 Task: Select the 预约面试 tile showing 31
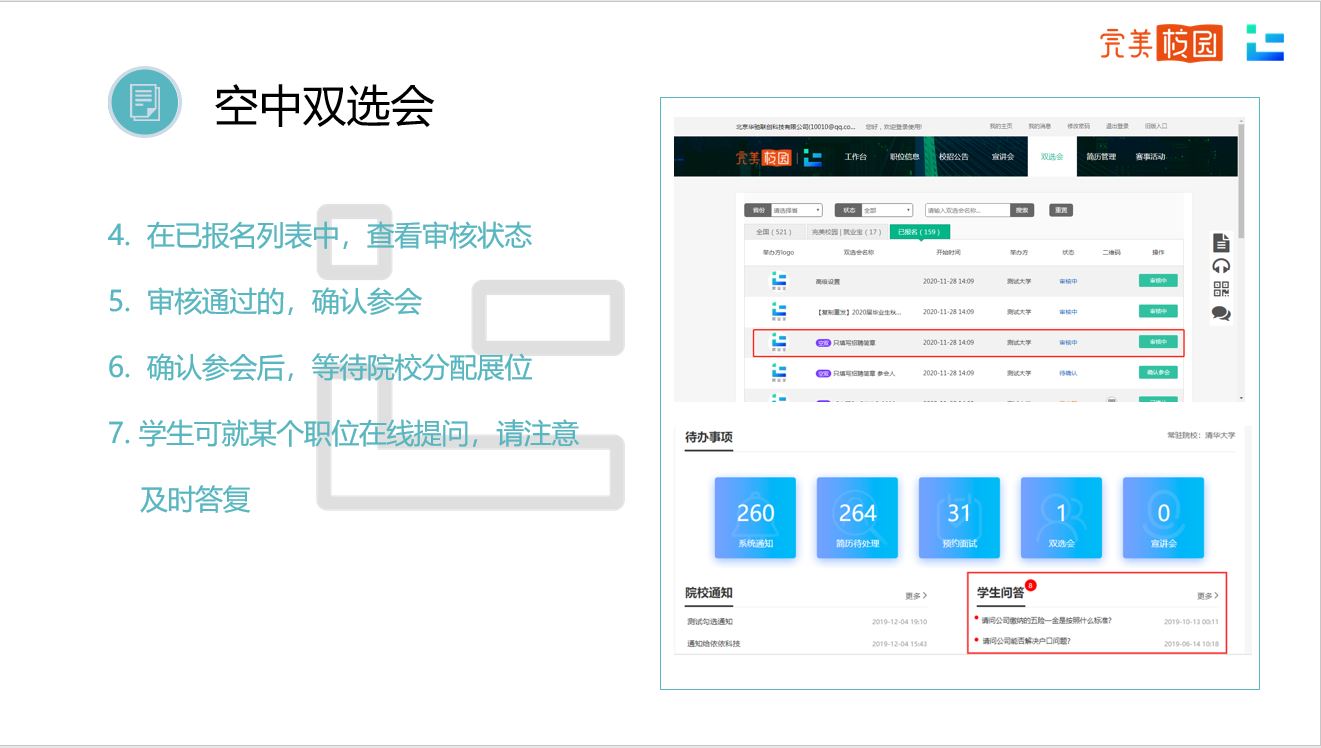[959, 517]
